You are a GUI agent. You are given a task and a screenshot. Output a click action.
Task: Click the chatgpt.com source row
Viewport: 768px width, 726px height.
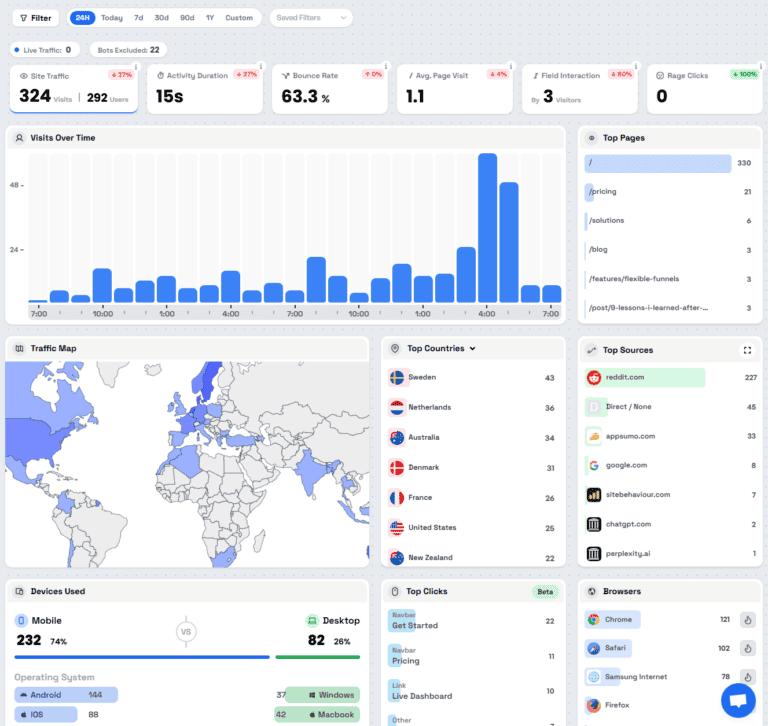[x=671, y=524]
